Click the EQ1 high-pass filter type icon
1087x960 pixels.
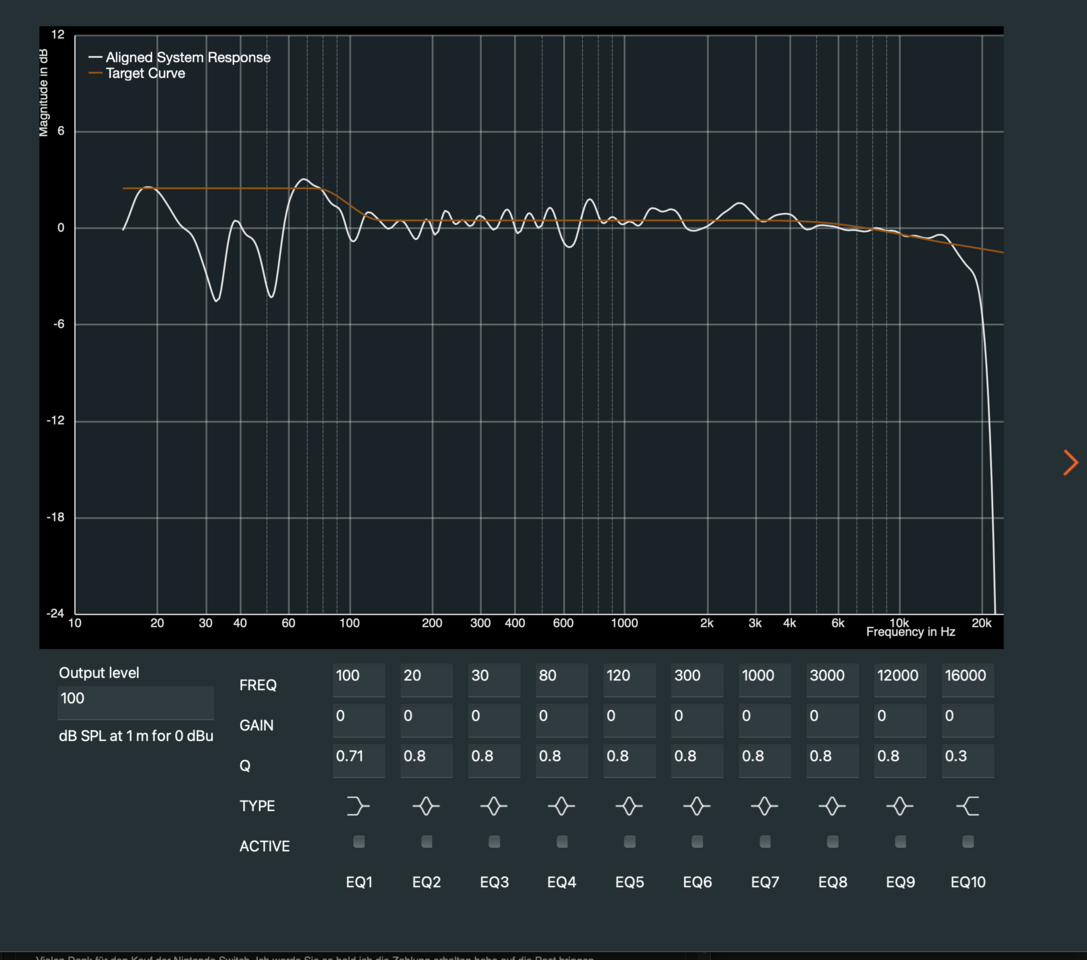[358, 805]
